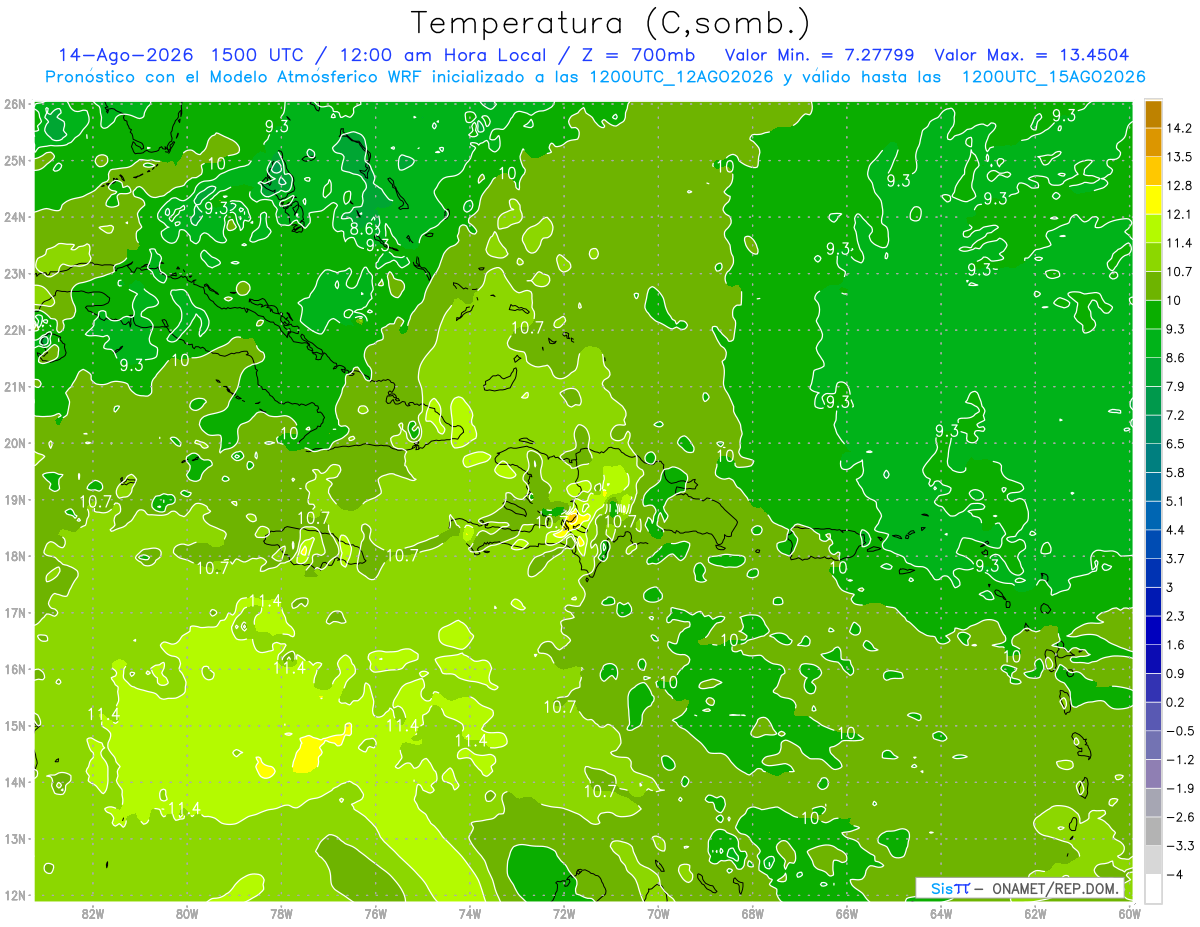Click the "7.9" color scale value
Image resolution: width=1200 pixels, height=927 pixels.
1176,386
